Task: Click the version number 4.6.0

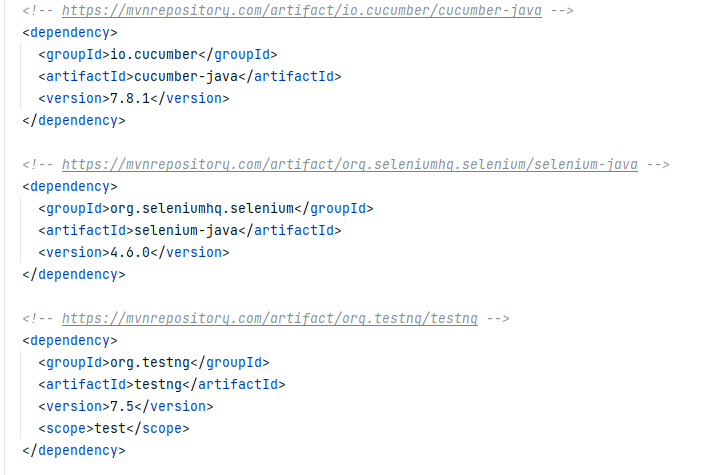Action: 124,252
